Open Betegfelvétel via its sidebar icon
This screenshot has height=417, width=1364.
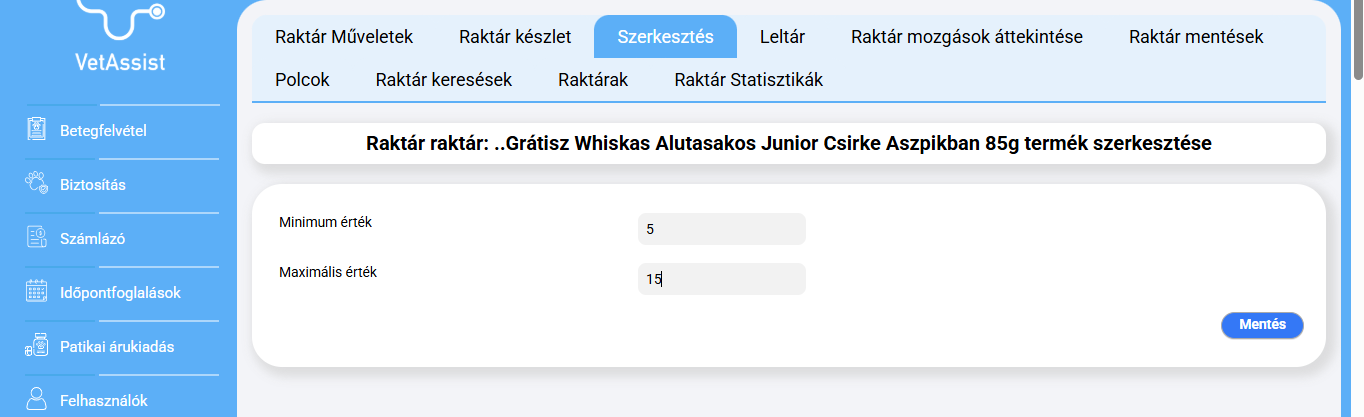(37, 130)
